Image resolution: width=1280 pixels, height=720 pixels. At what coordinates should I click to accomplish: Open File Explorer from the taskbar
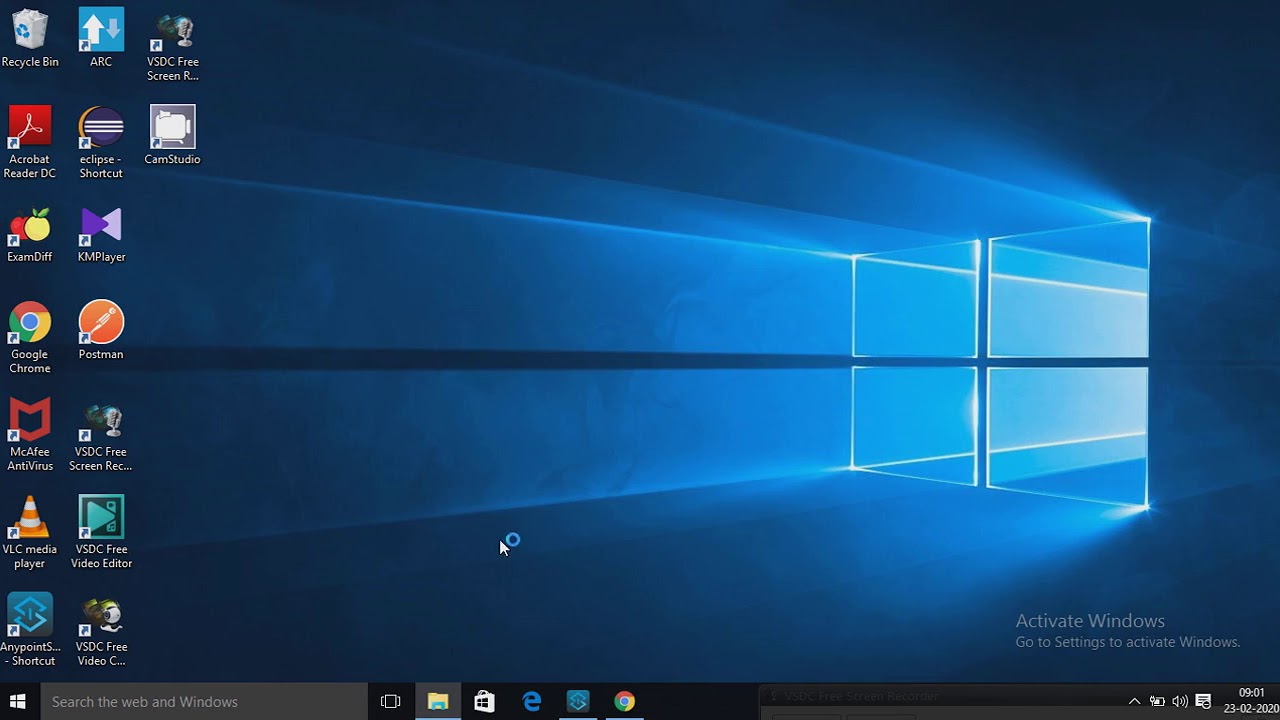click(x=438, y=702)
